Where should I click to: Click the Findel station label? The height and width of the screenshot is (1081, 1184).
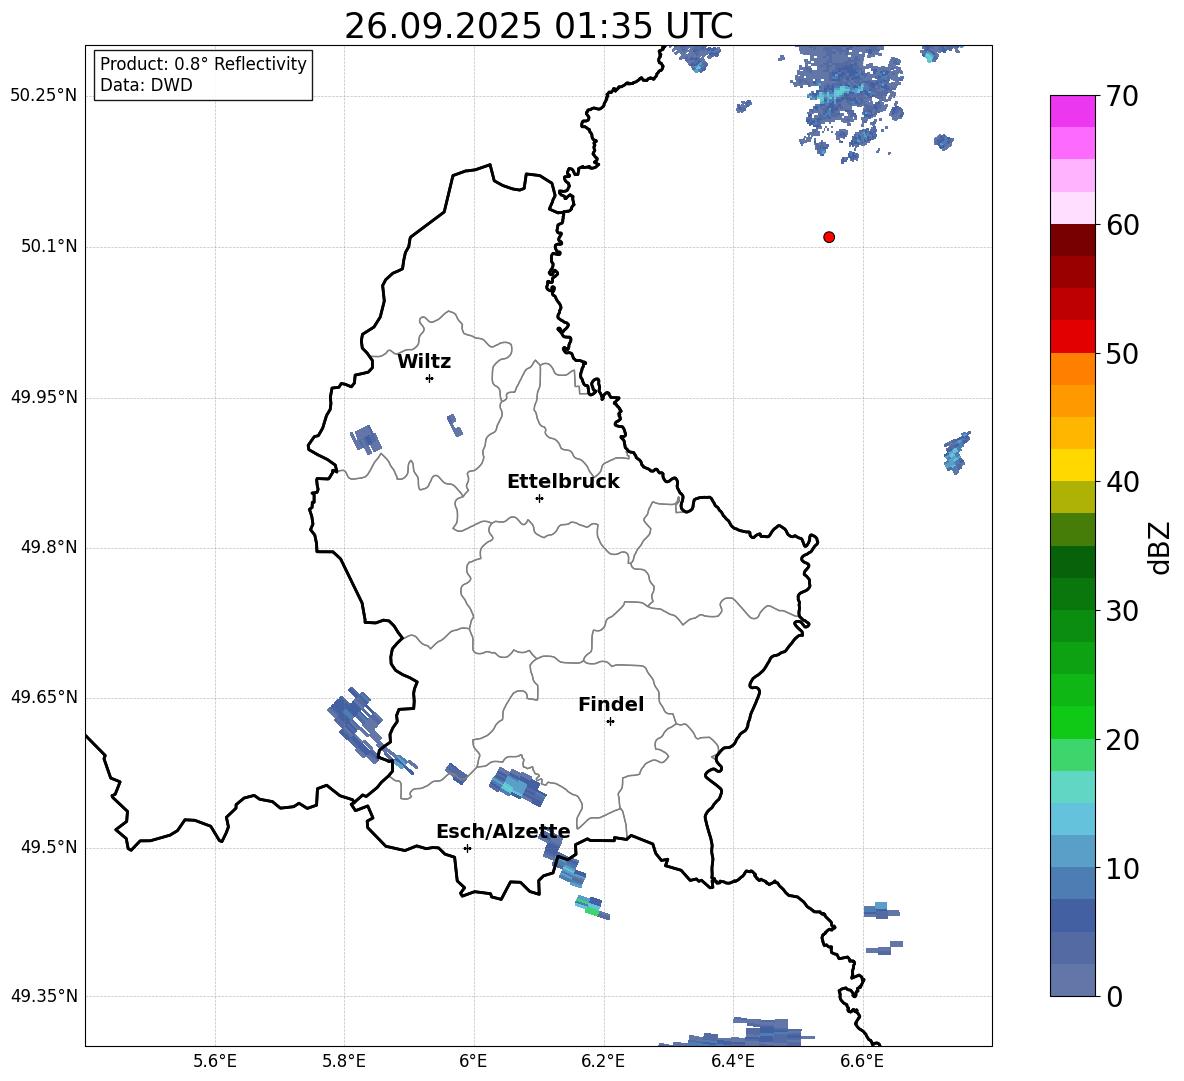[x=611, y=704]
